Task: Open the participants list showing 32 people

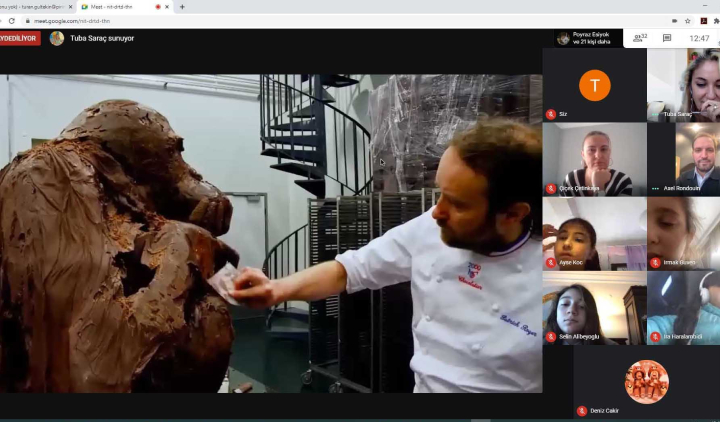Action: [x=640, y=38]
